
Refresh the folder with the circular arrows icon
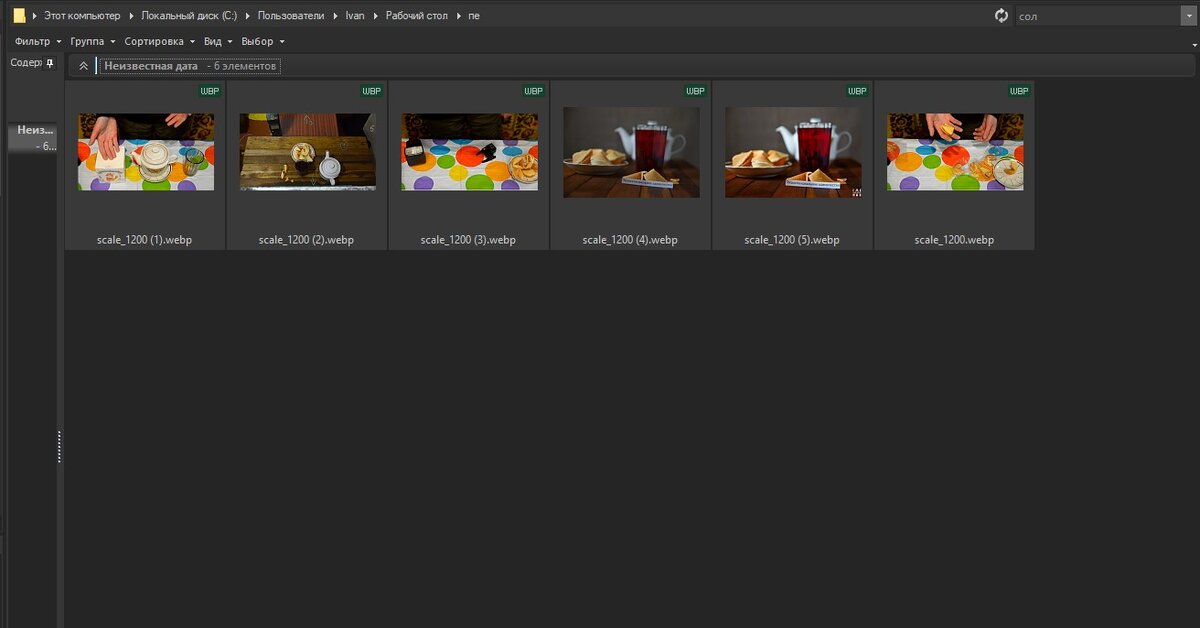click(1001, 15)
